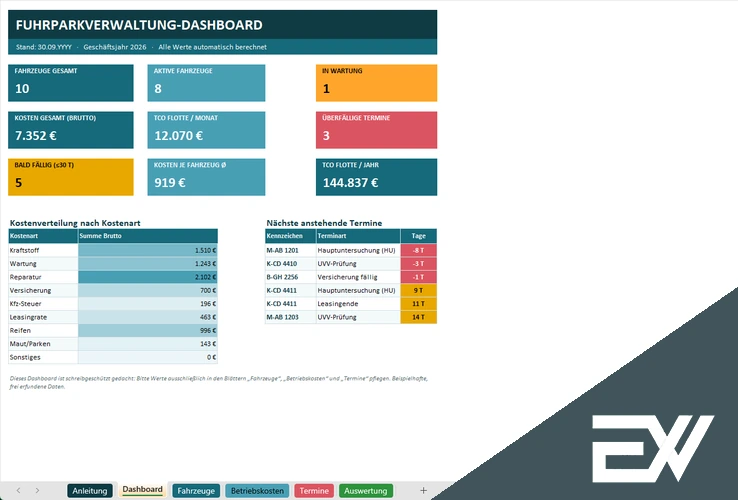Click the Leasingrate row label
Viewport: 738px width, 500px height.
tap(28, 317)
